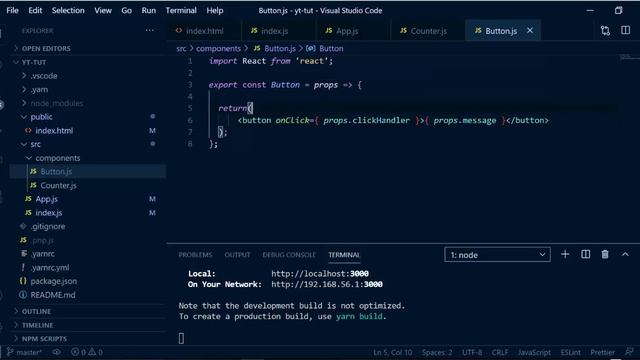The width and height of the screenshot is (640, 360).
Task: Open the View menu
Action: click(x=103, y=10)
